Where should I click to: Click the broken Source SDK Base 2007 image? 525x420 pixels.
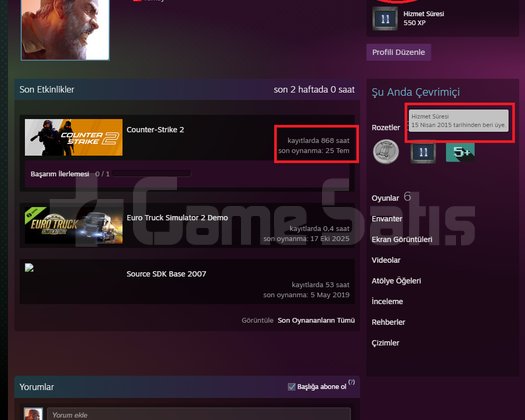click(29, 267)
